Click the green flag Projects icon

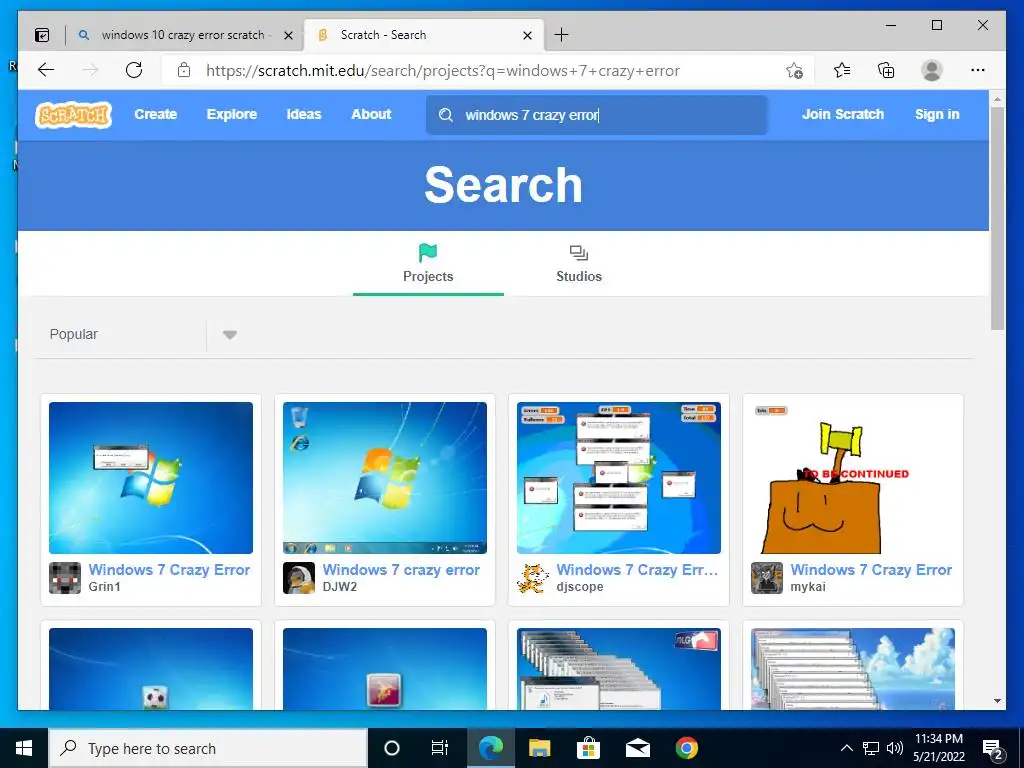coord(428,252)
